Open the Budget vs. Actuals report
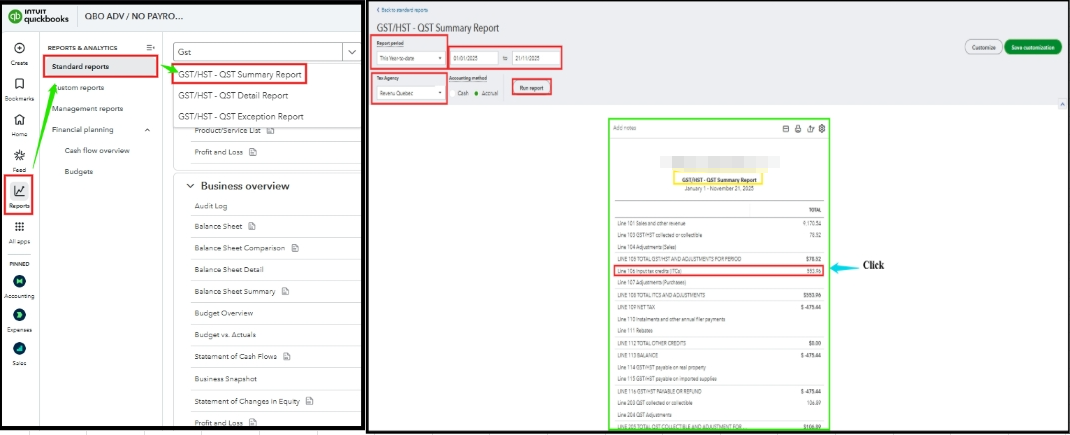 click(225, 335)
